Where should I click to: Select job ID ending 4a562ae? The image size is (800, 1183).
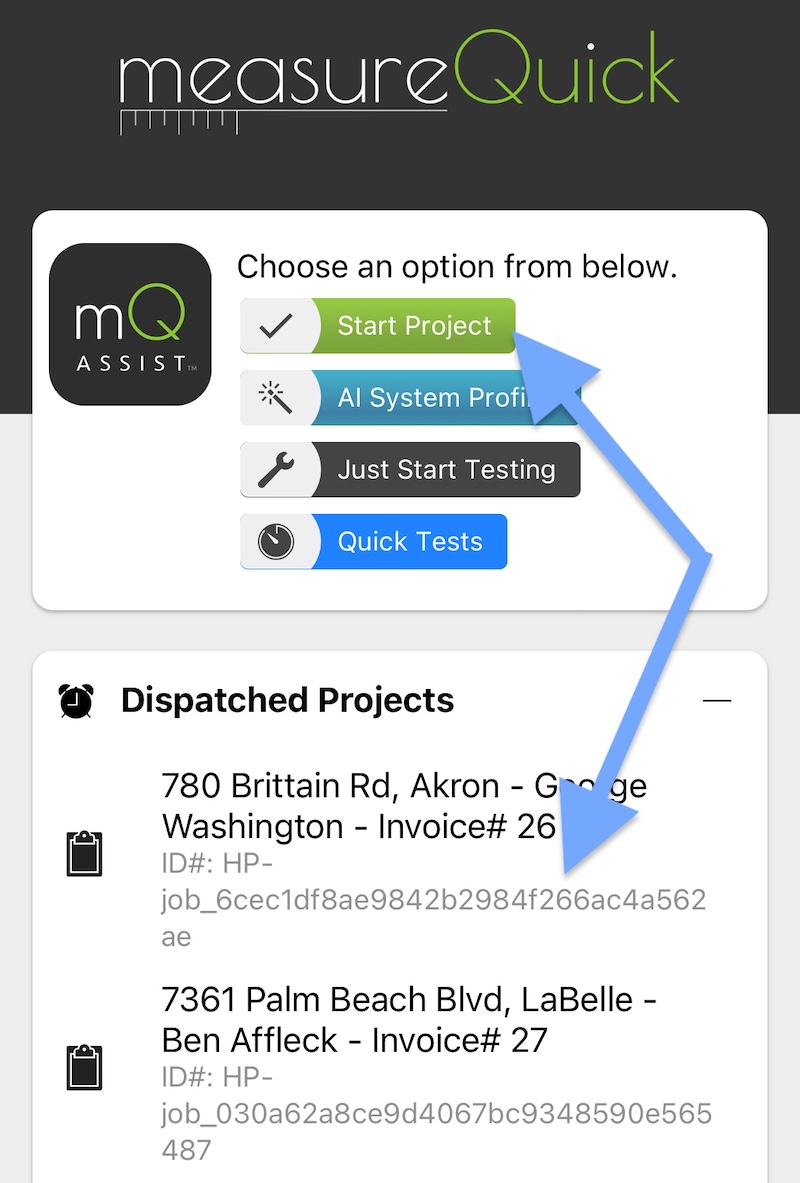434,900
